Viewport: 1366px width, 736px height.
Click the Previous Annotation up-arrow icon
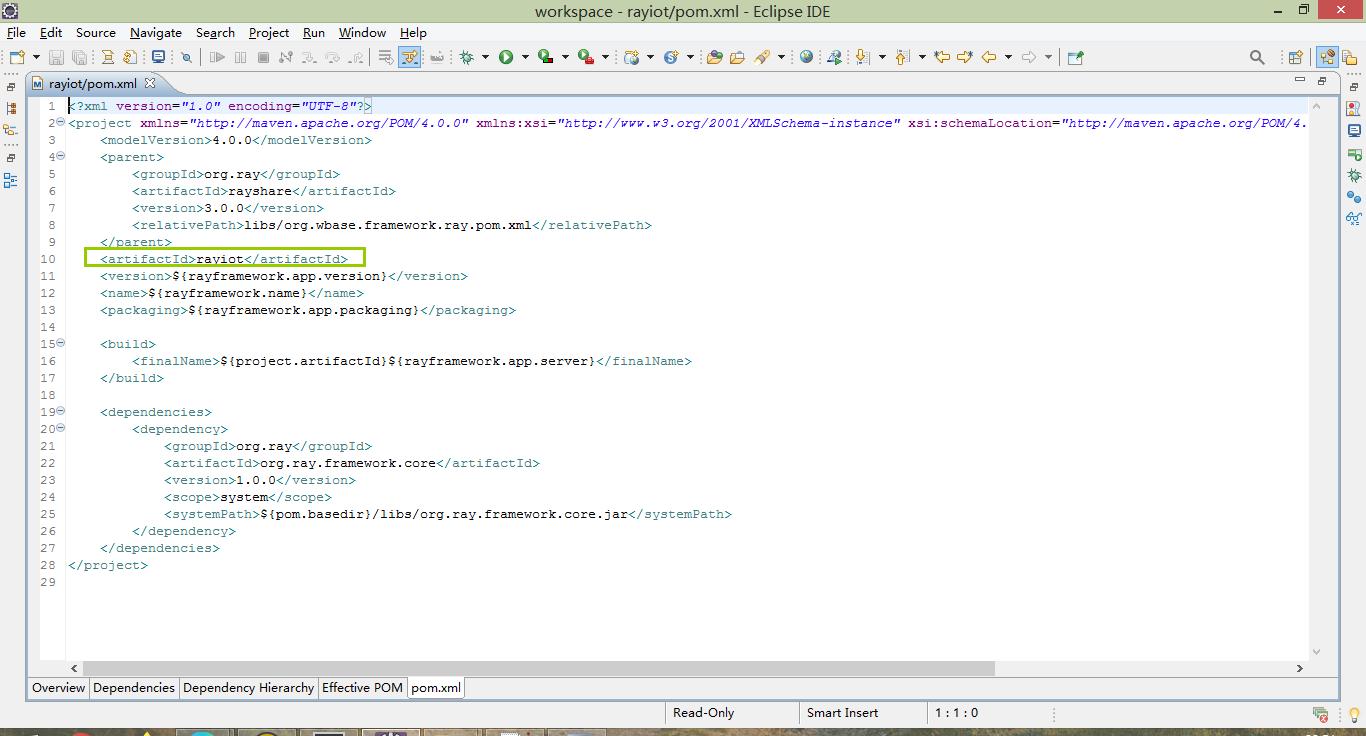(902, 57)
